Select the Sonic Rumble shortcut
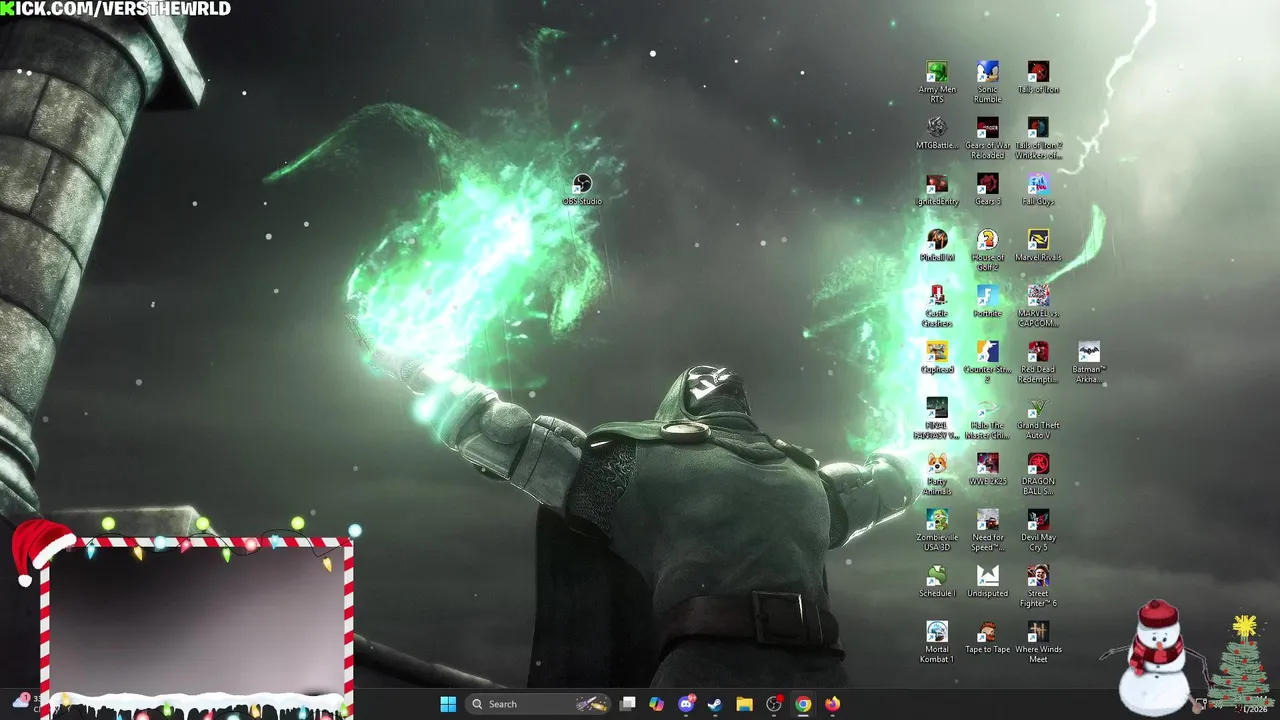 (987, 82)
